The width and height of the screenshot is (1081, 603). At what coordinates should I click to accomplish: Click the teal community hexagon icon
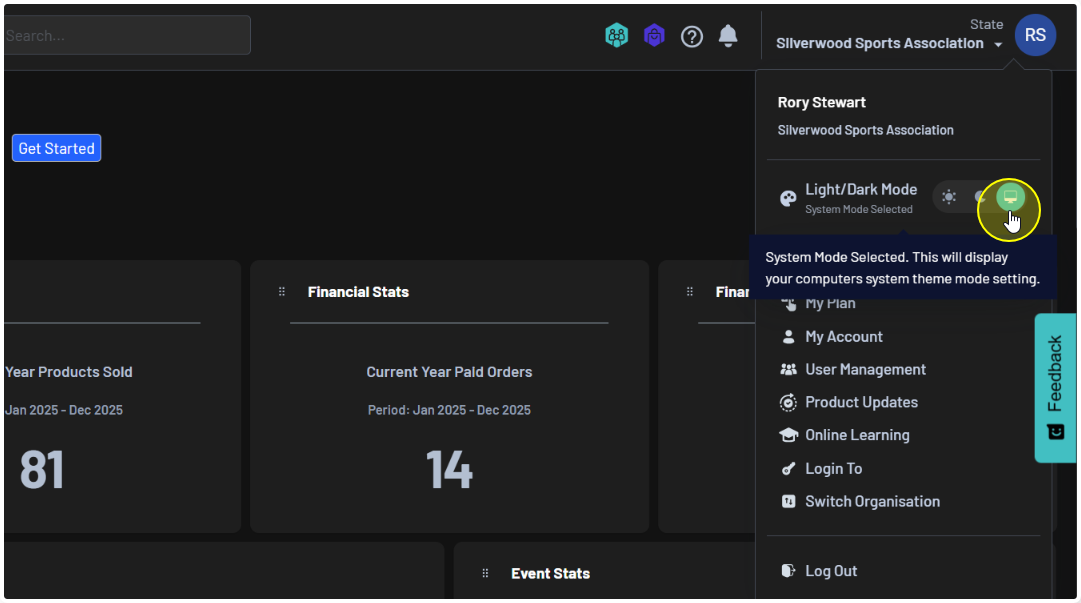pyautogui.click(x=617, y=36)
